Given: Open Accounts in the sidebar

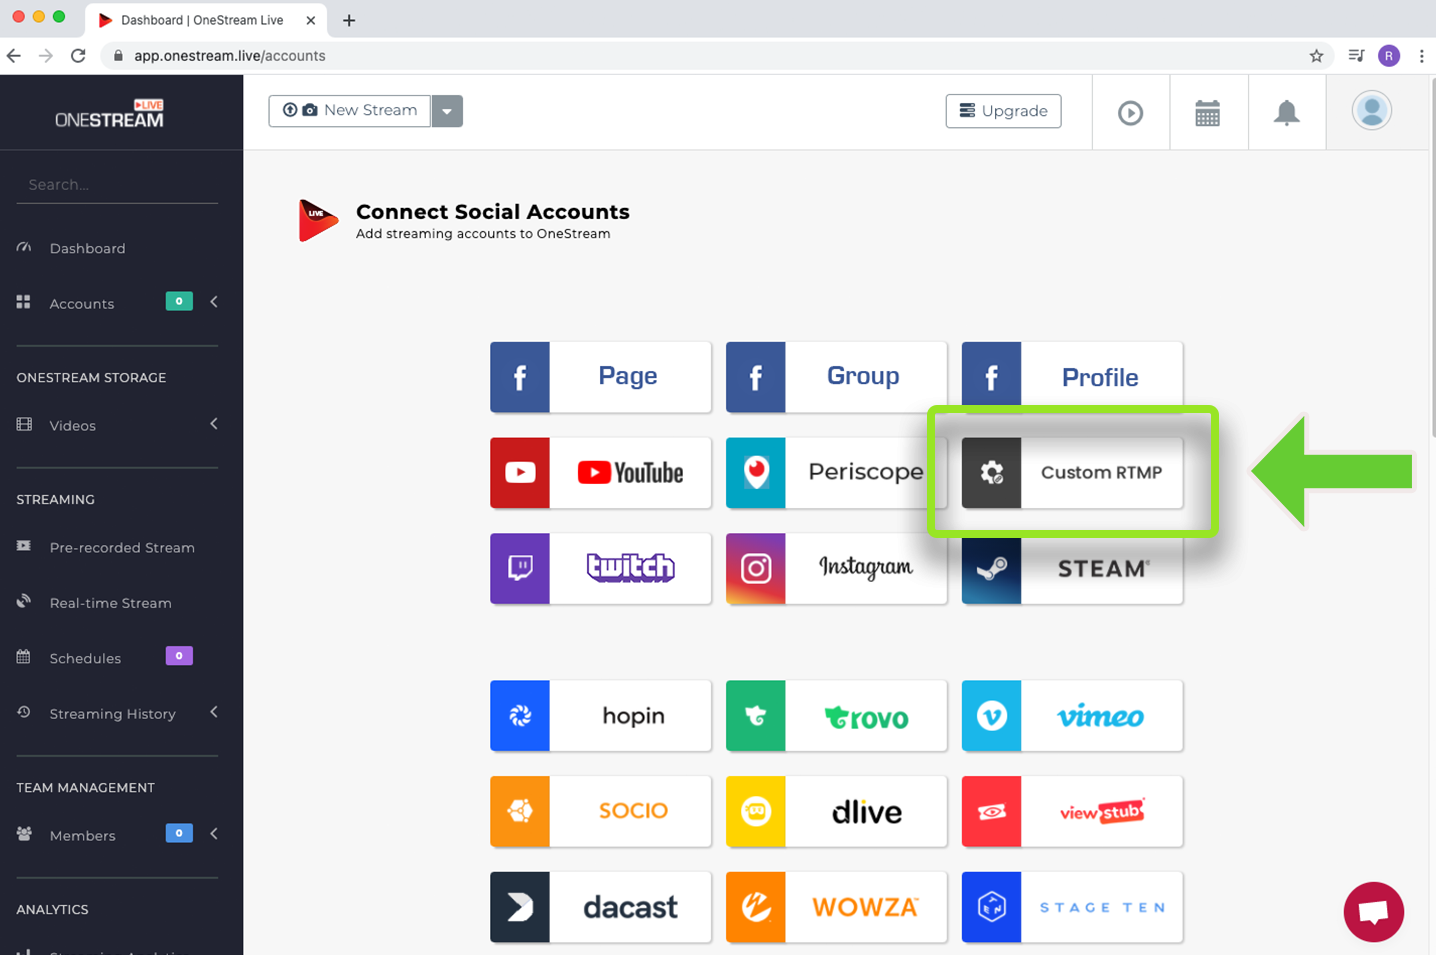Looking at the screenshot, I should pyautogui.click(x=81, y=303).
